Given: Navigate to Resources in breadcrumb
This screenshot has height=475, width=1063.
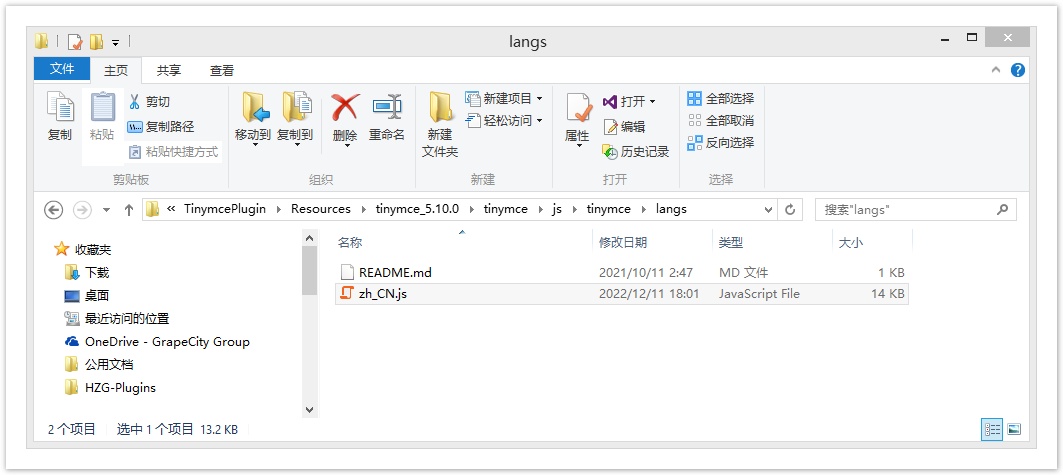Looking at the screenshot, I should [x=321, y=209].
